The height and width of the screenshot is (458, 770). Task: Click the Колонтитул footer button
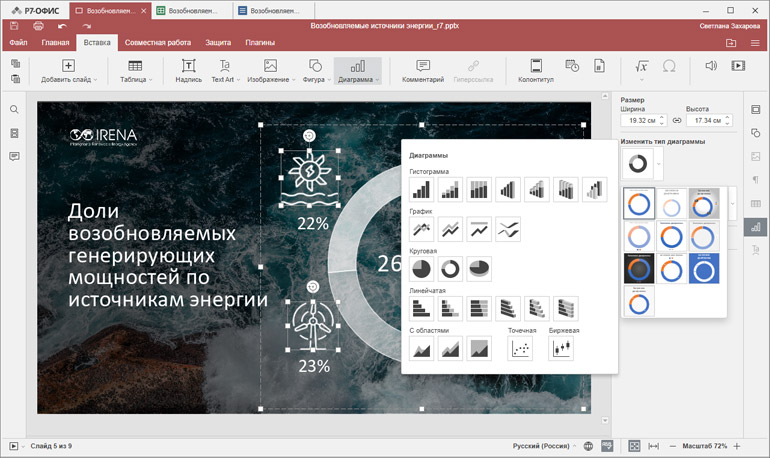(x=535, y=70)
